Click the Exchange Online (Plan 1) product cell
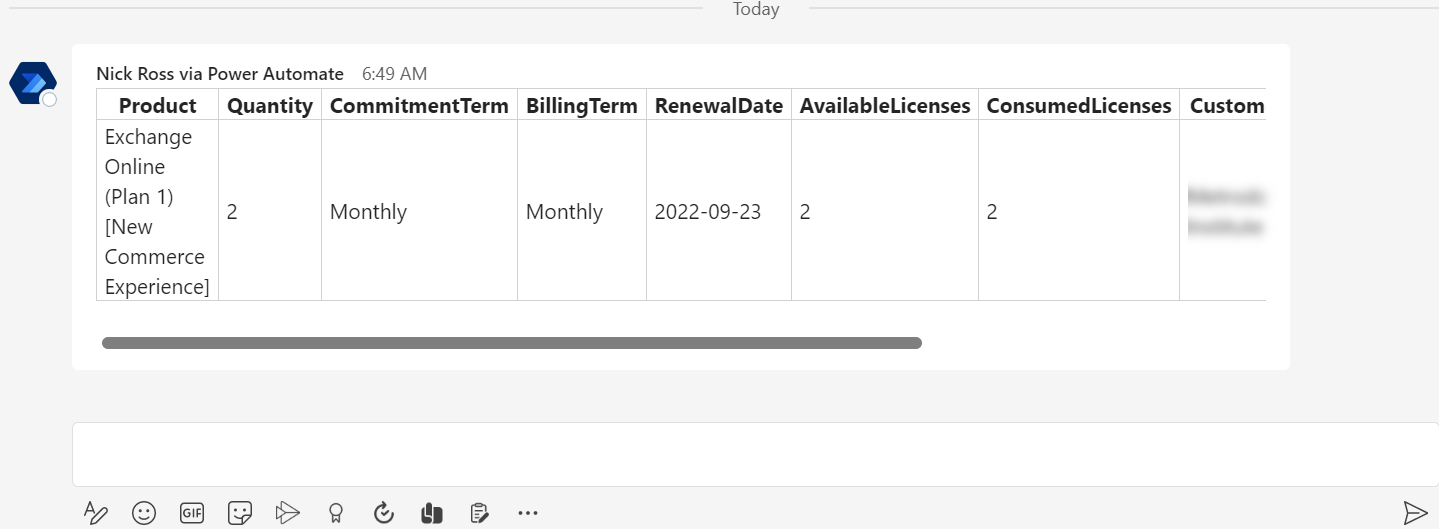This screenshot has width=1439, height=529. click(x=157, y=212)
